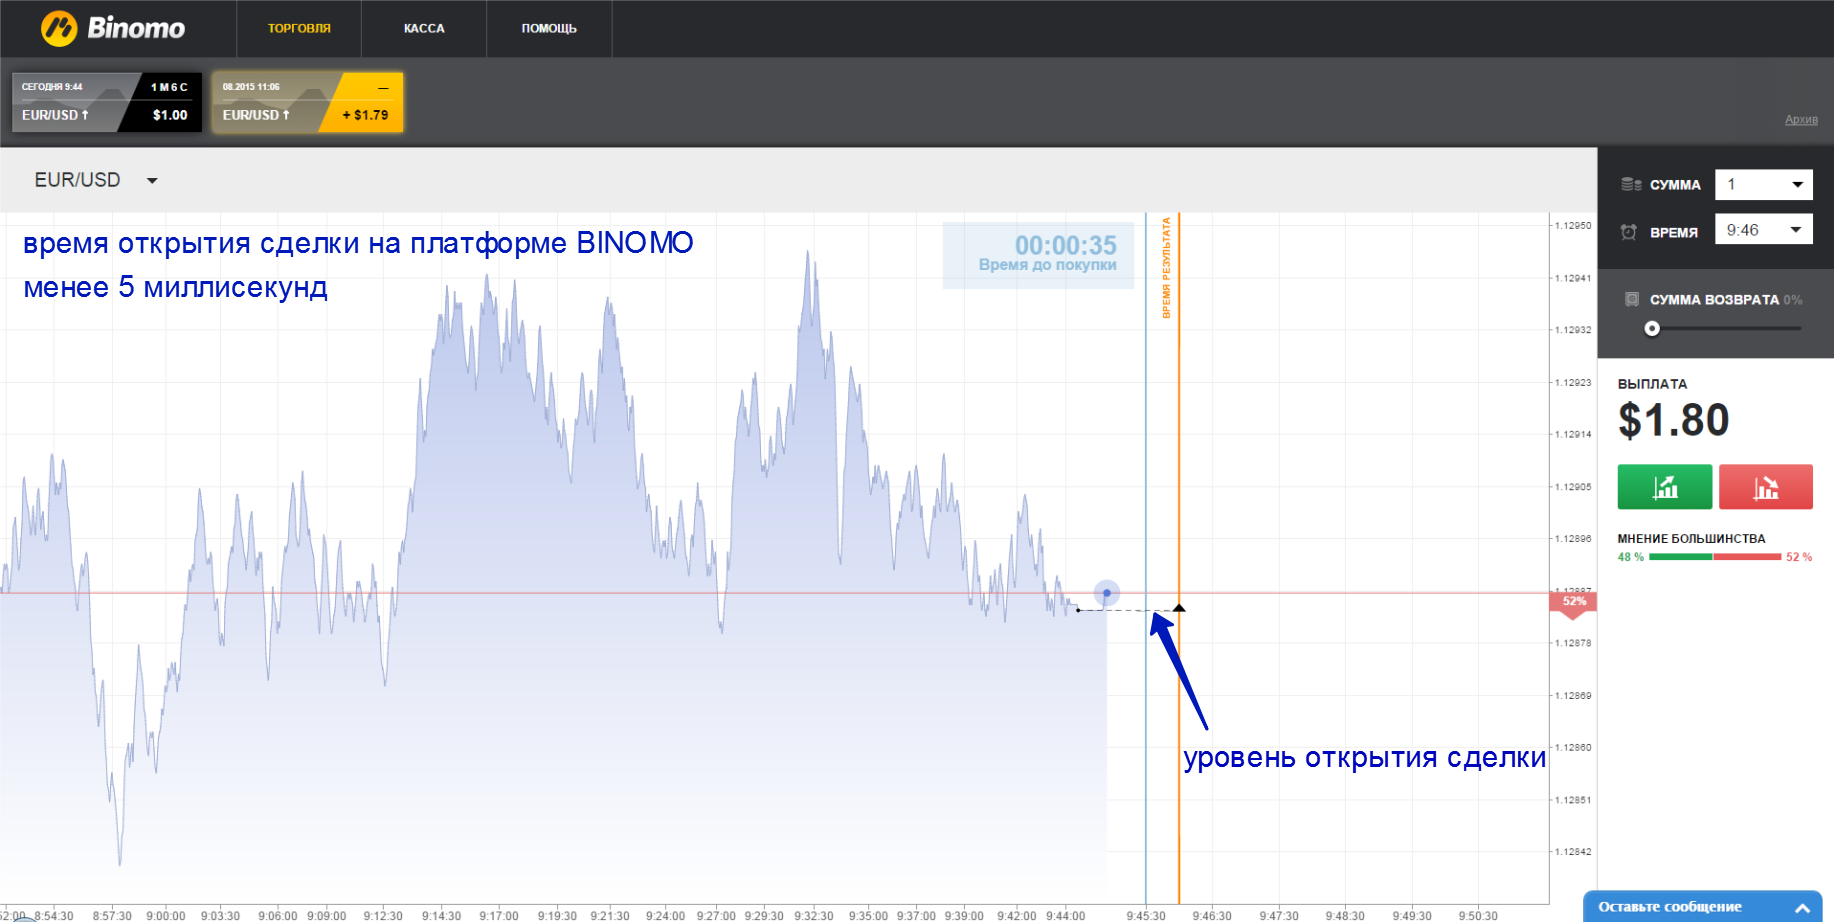Select the ТОРГОВЛЯ tab
This screenshot has height=922, width=1834.
click(x=298, y=28)
